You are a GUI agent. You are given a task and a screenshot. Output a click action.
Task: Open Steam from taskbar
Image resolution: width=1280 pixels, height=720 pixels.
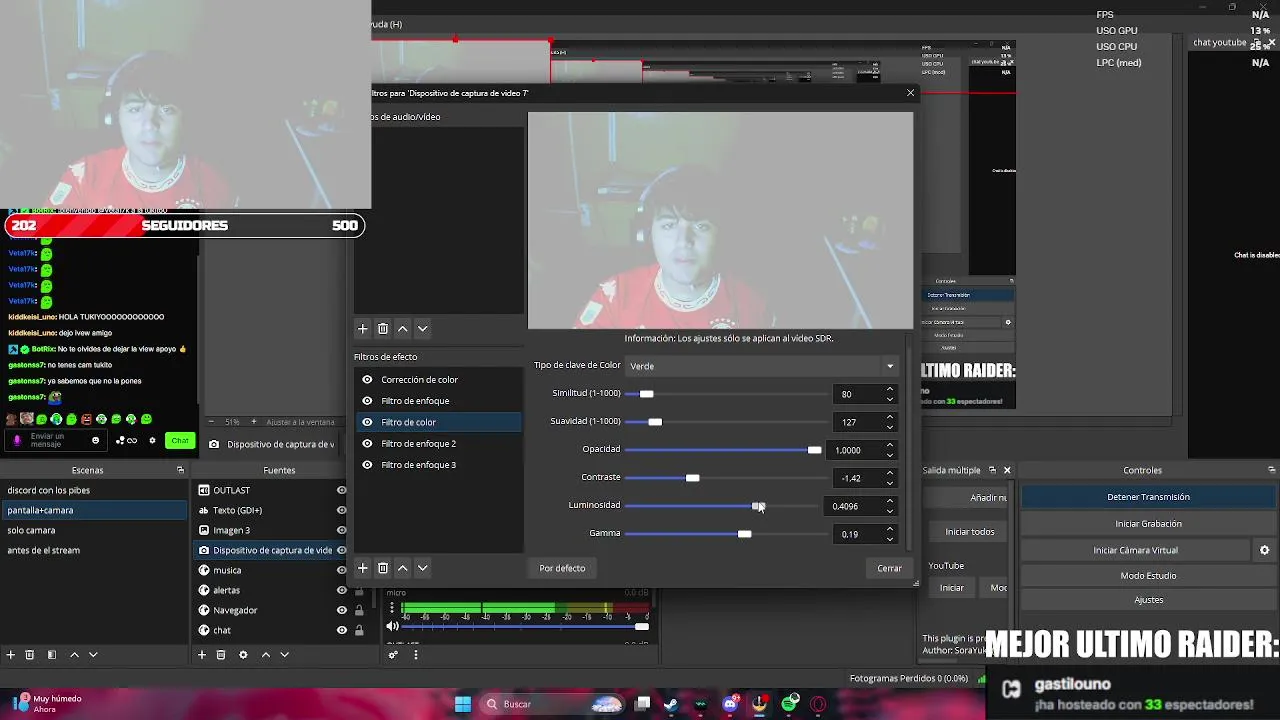pyautogui.click(x=671, y=704)
